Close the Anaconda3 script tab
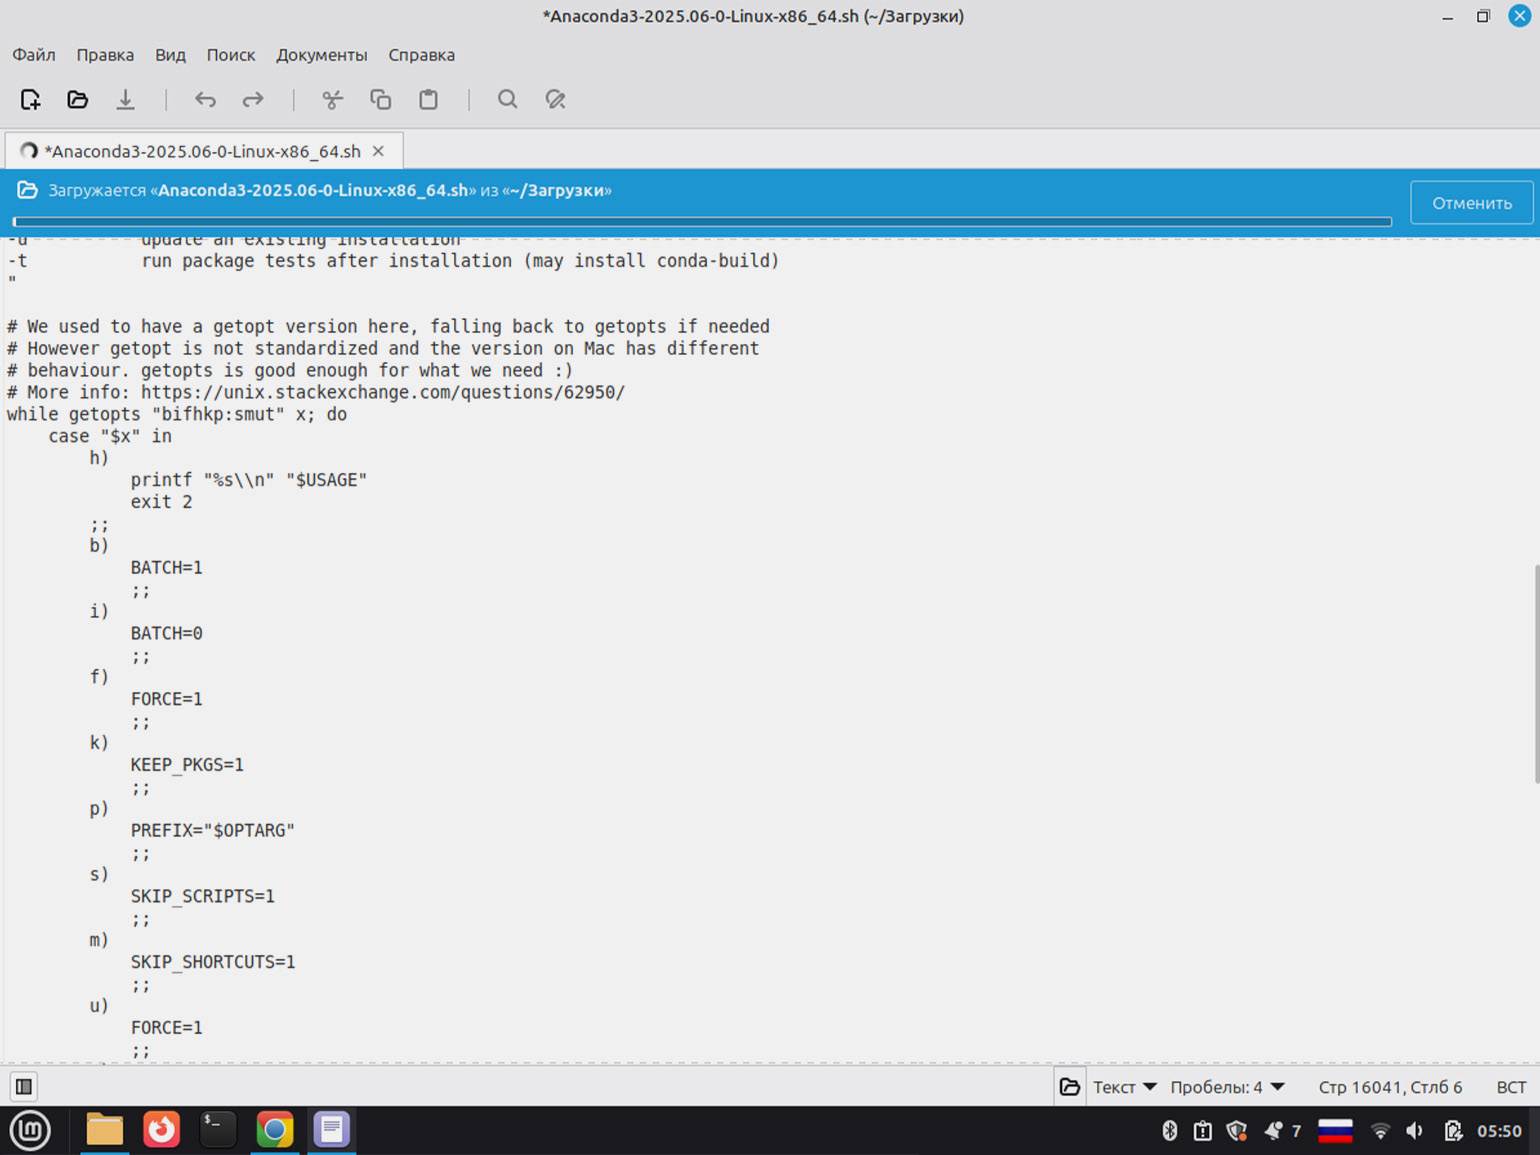Image resolution: width=1540 pixels, height=1155 pixels. click(378, 151)
